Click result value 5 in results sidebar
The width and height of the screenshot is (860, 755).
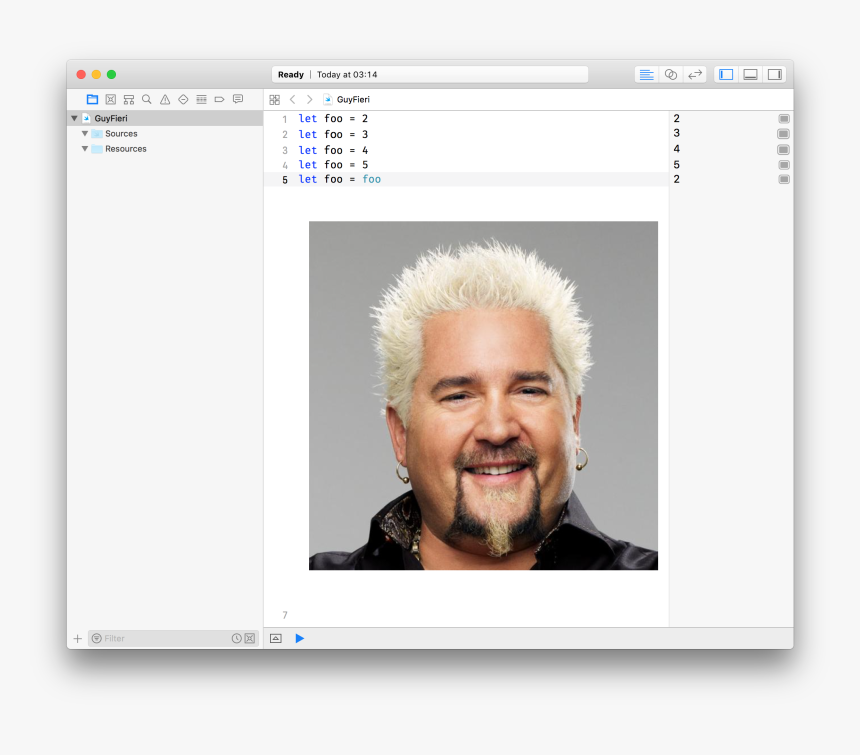point(677,165)
